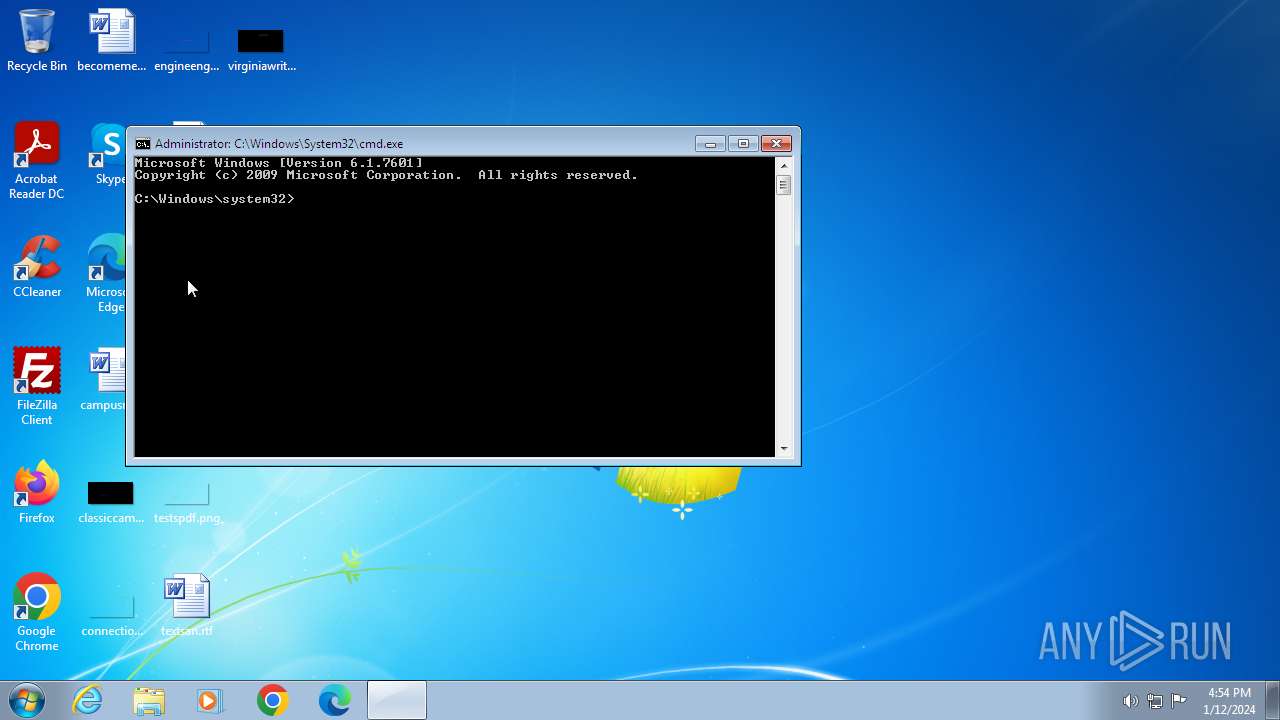Image resolution: width=1280 pixels, height=720 pixels.
Task: Open Windows Explorer from taskbar
Action: pos(149,700)
